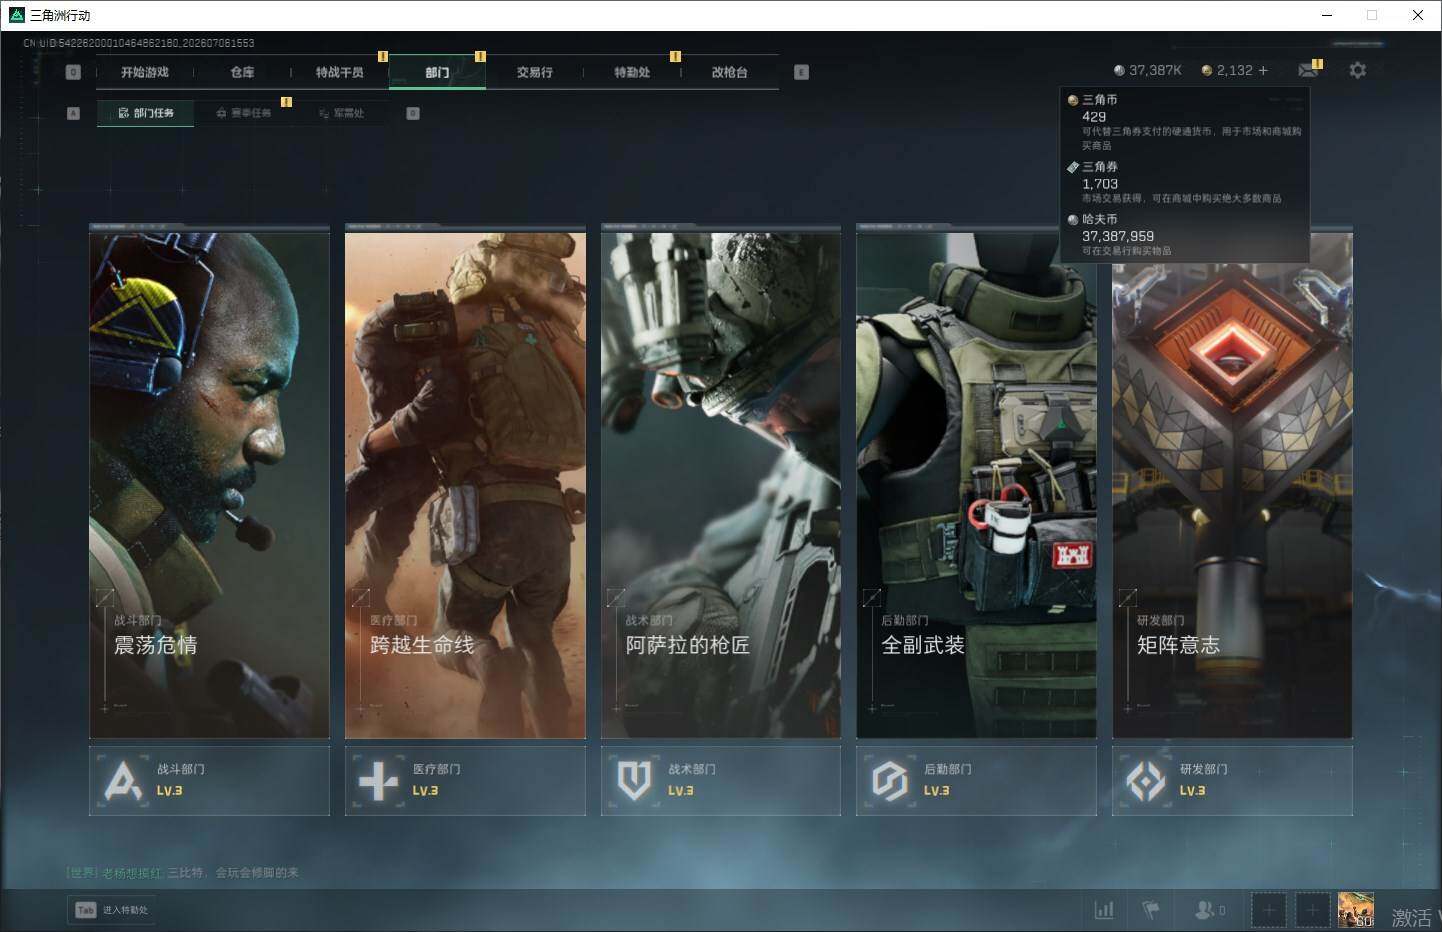
Task: Open the 矩阵意志 research department card
Action: (x=1232, y=481)
